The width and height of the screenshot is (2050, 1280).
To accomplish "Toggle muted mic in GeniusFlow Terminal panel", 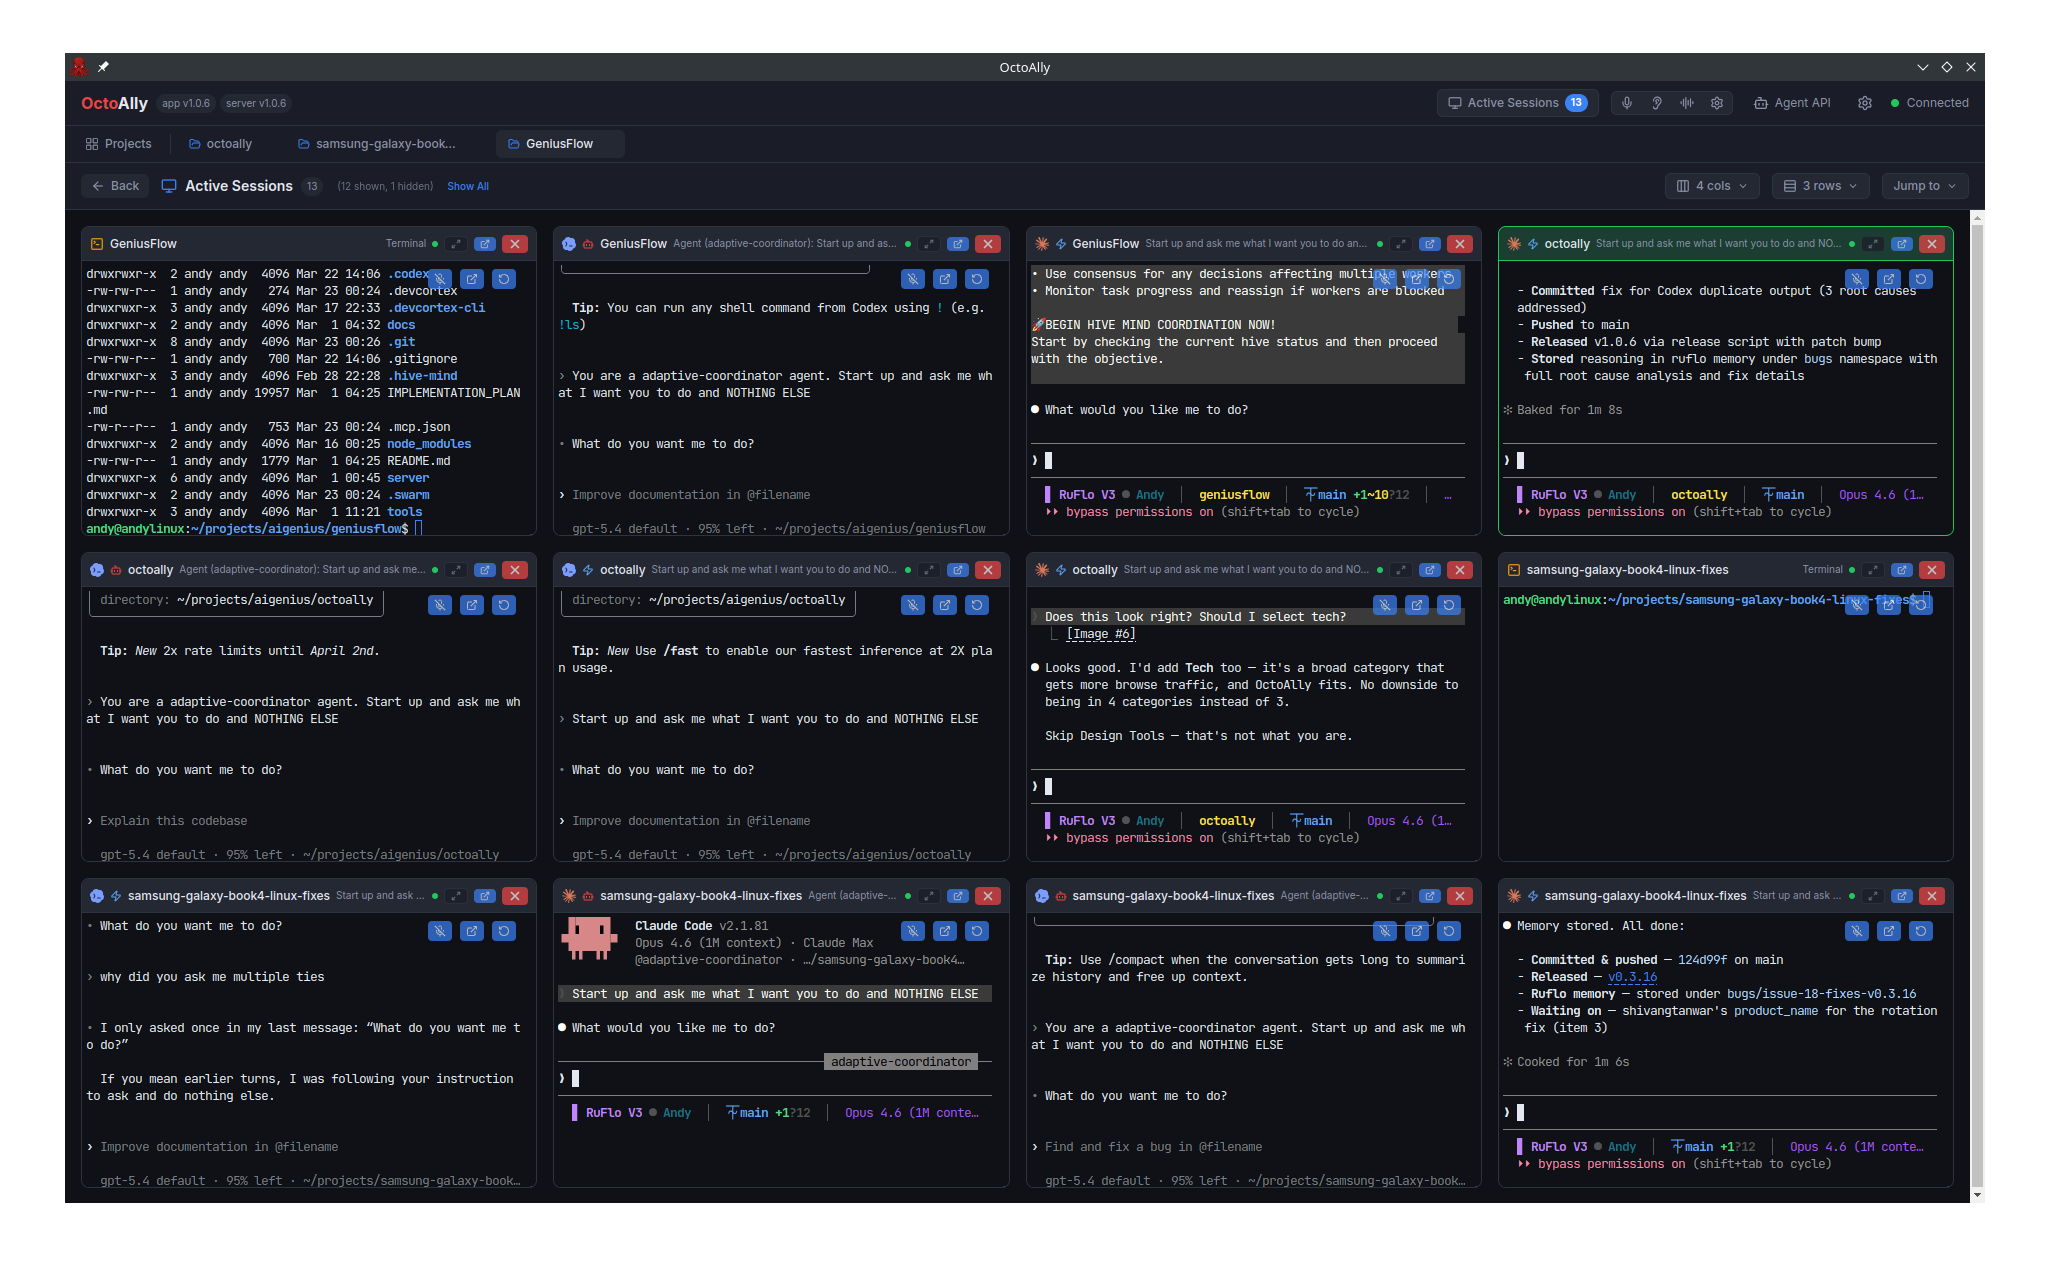I will pos(440,279).
